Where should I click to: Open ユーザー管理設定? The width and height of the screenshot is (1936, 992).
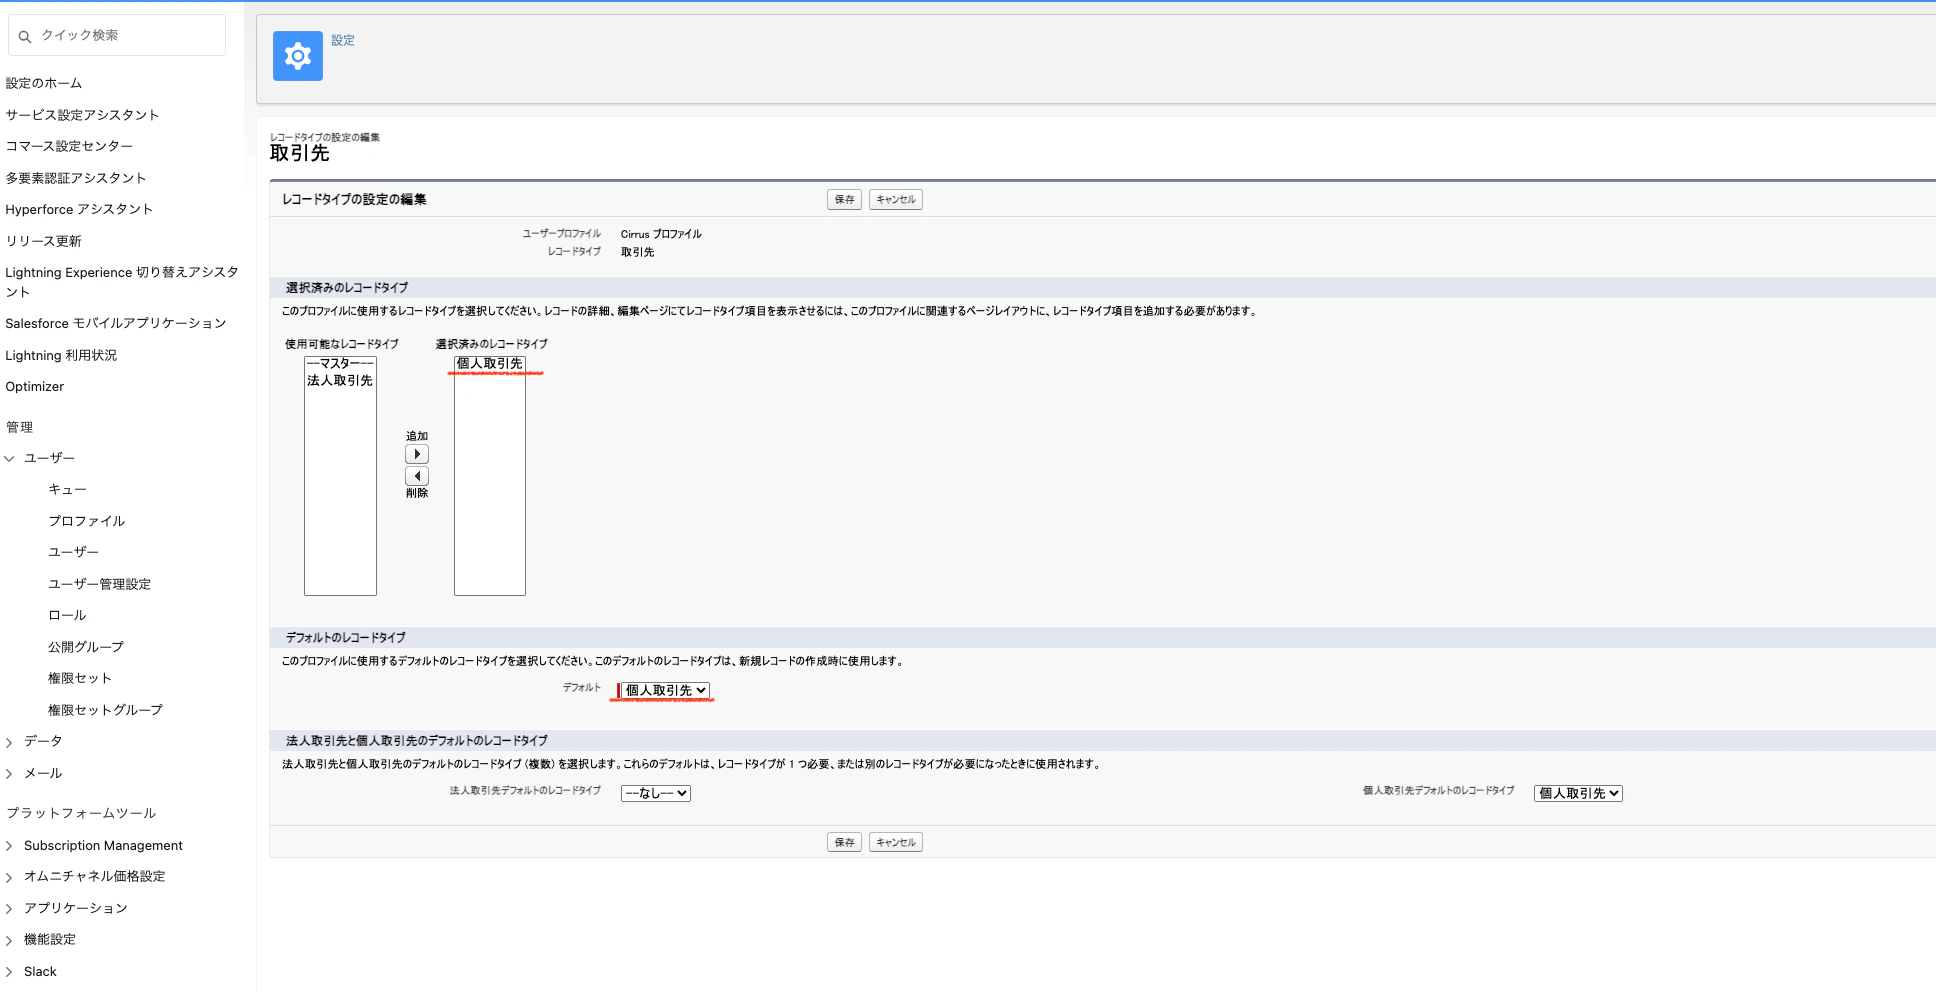pyautogui.click(x=100, y=584)
